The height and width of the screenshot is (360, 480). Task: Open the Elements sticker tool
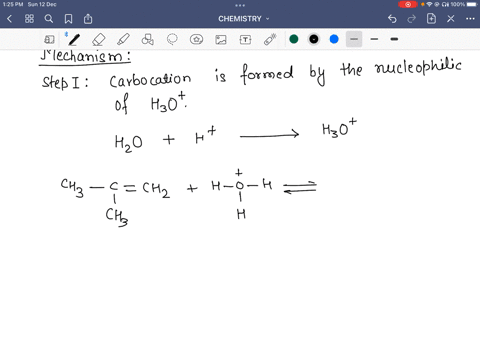197,39
